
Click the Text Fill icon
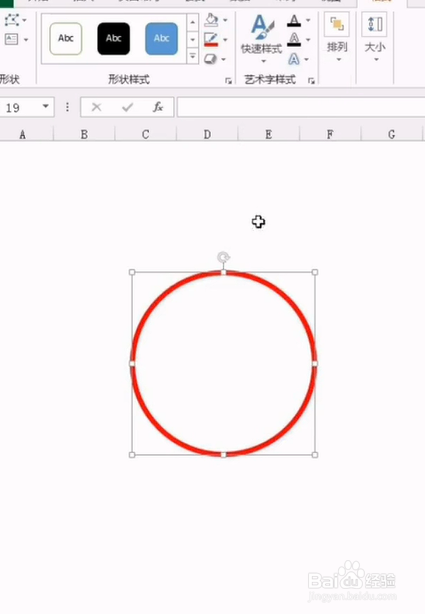pyautogui.click(x=294, y=20)
